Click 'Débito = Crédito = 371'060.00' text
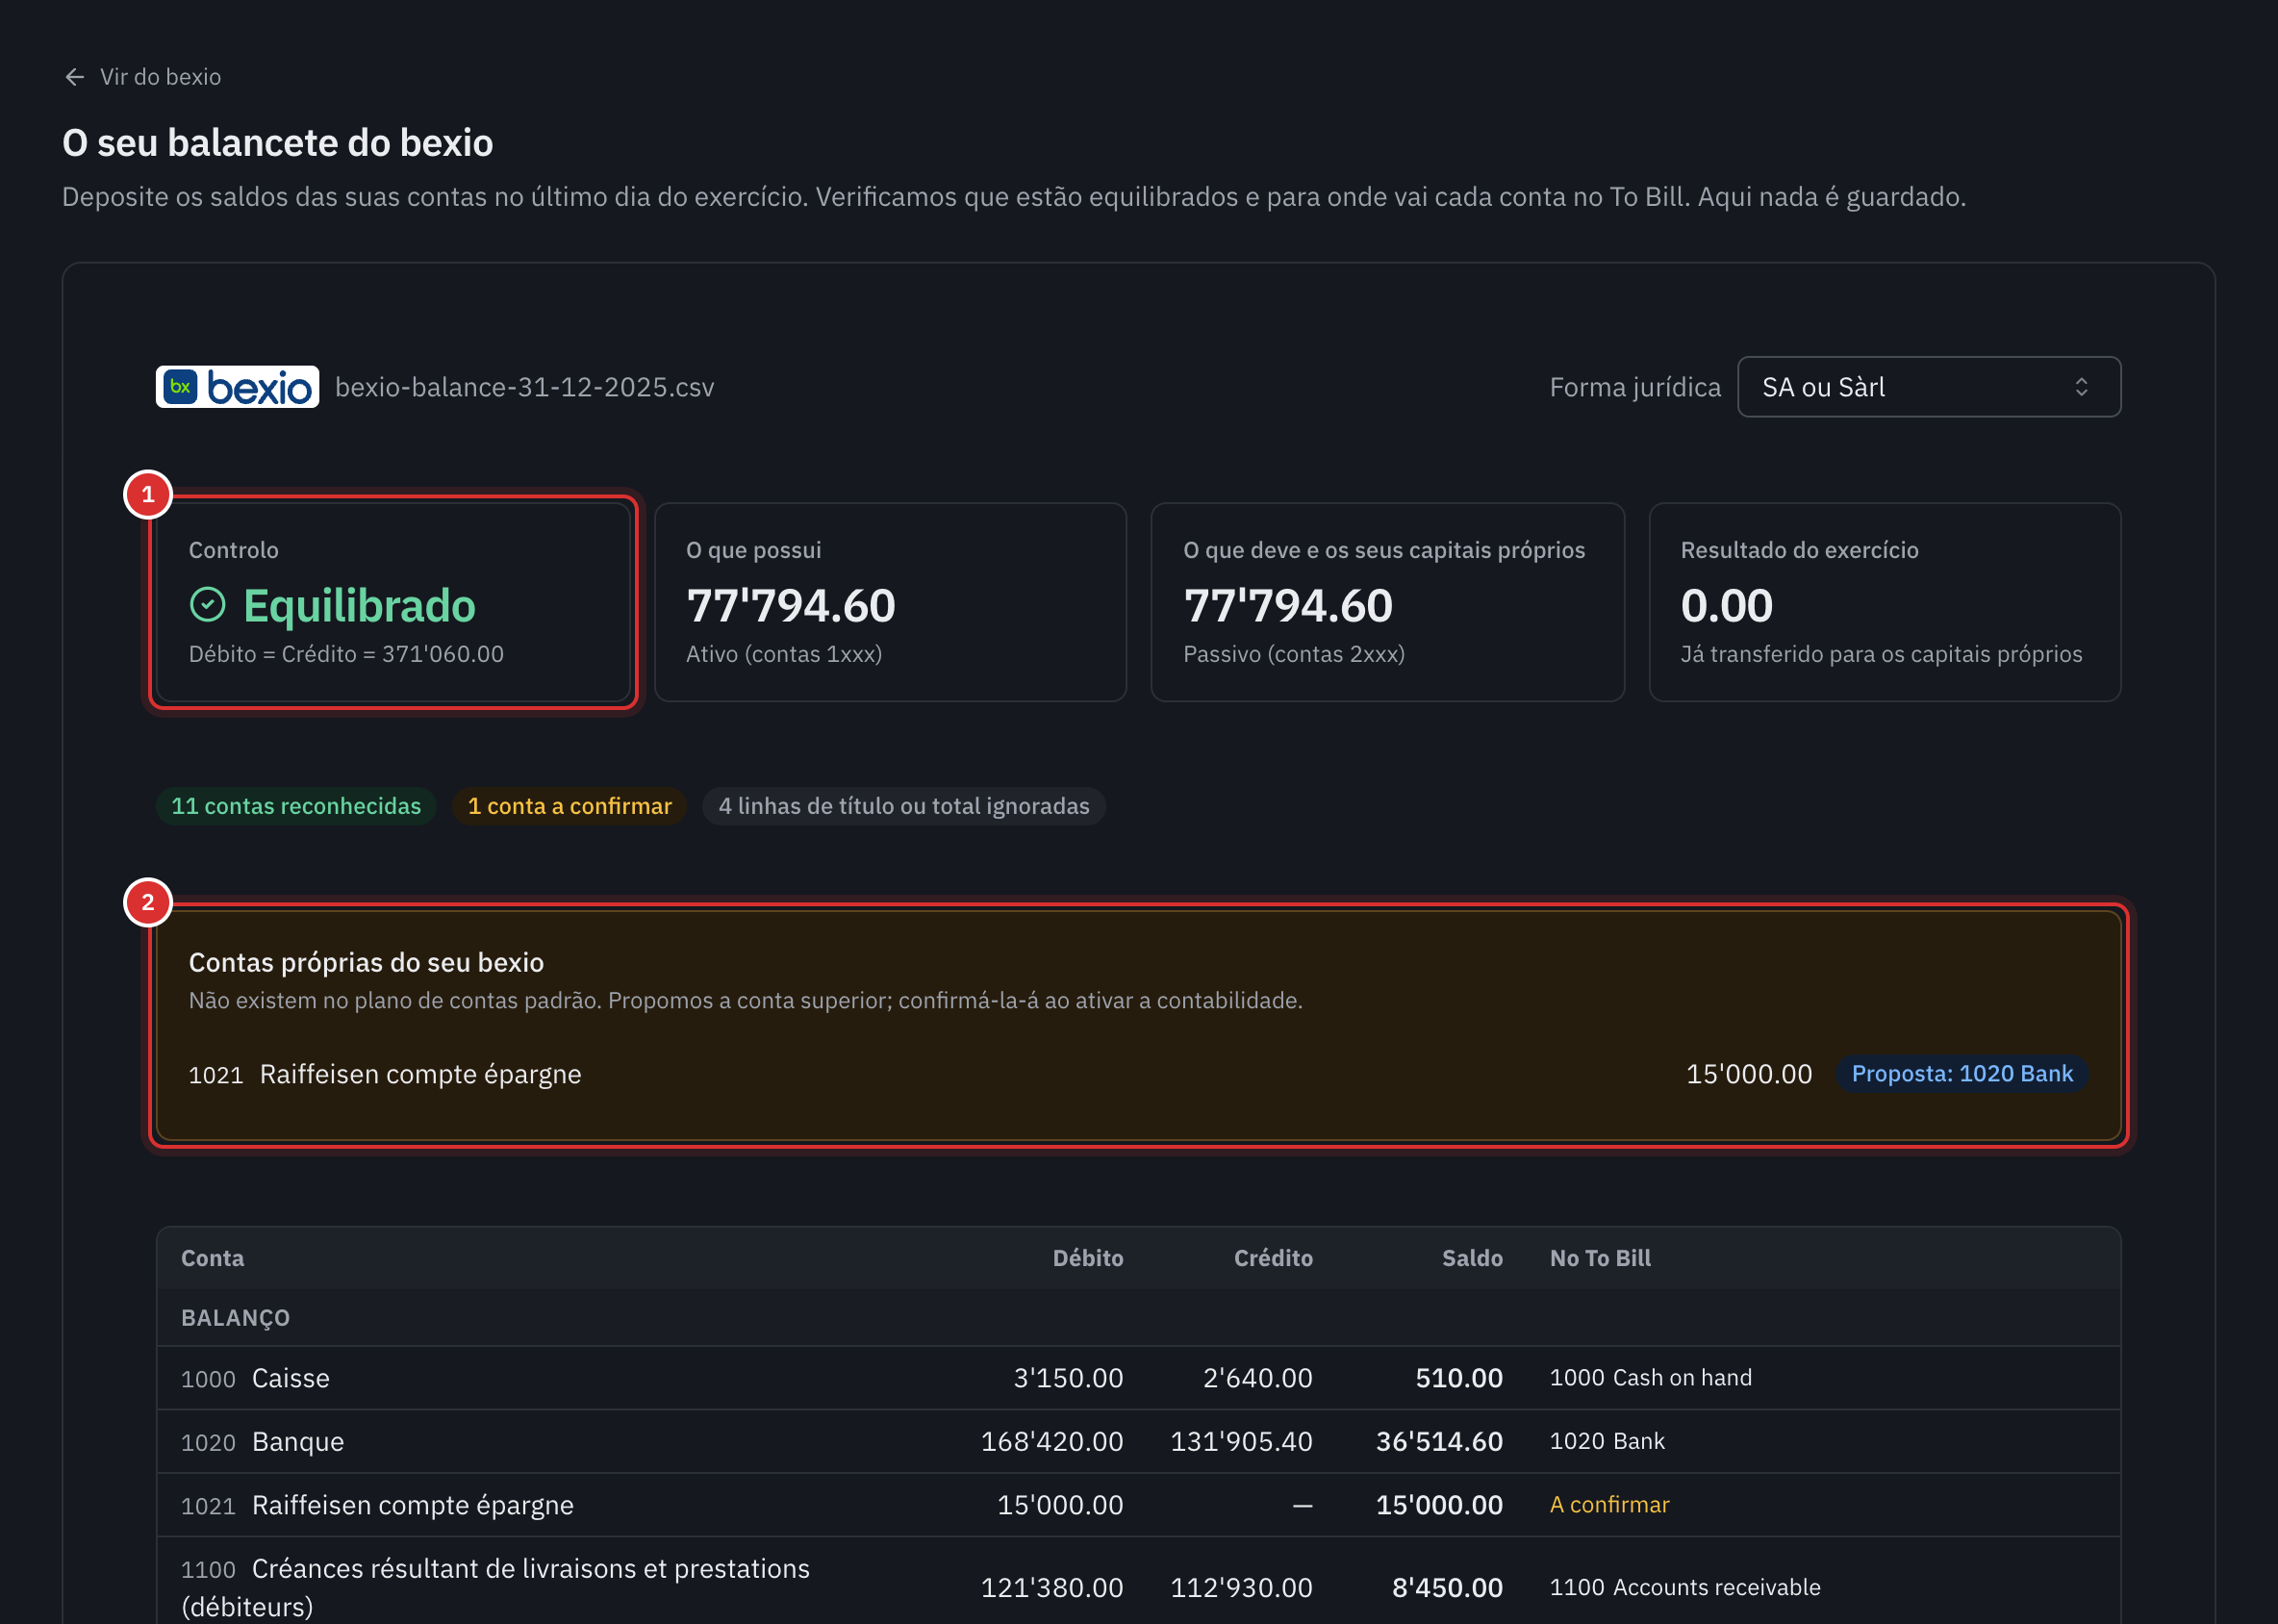The width and height of the screenshot is (2278, 1624). tap(346, 654)
